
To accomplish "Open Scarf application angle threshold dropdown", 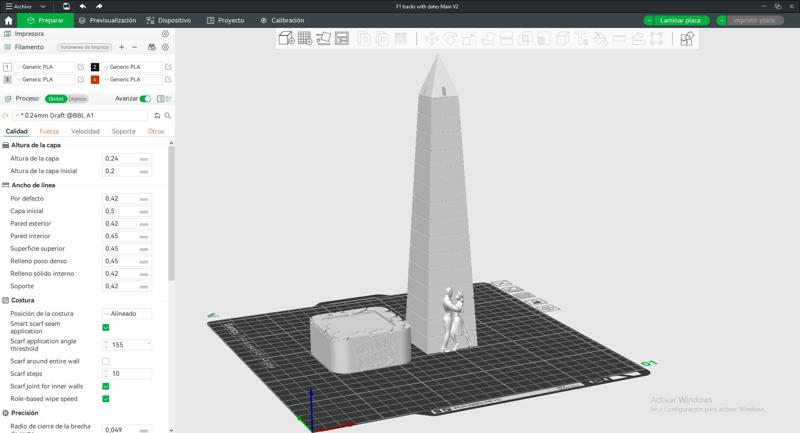I will 127,345.
